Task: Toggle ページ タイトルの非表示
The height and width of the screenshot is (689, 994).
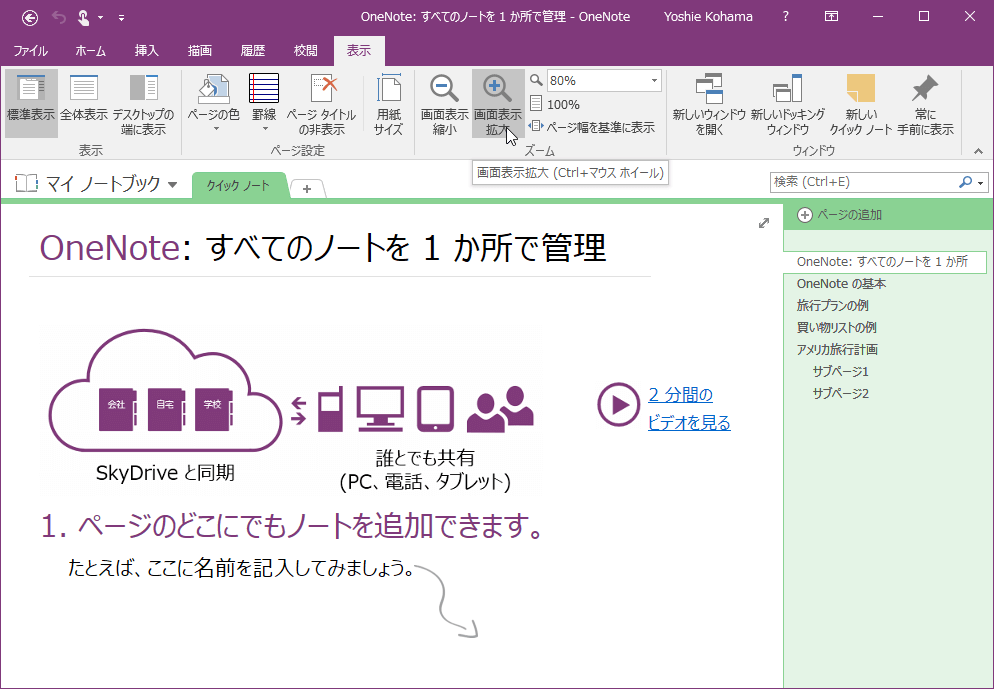Action: pos(321,104)
